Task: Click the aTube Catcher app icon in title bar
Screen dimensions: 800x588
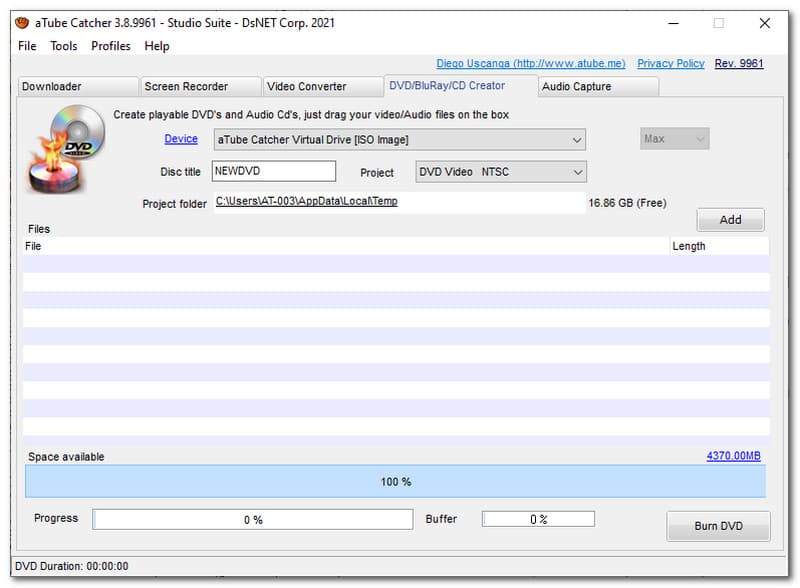Action: [x=22, y=23]
